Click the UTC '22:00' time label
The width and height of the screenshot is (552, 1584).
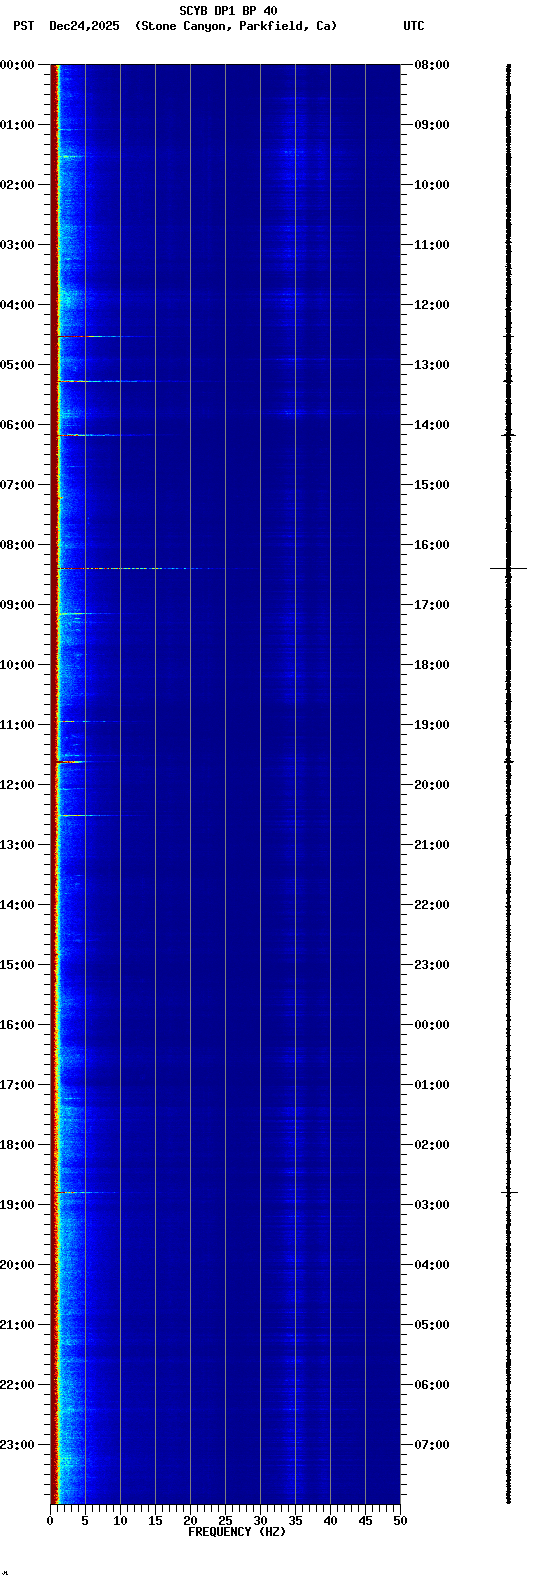tap(432, 905)
